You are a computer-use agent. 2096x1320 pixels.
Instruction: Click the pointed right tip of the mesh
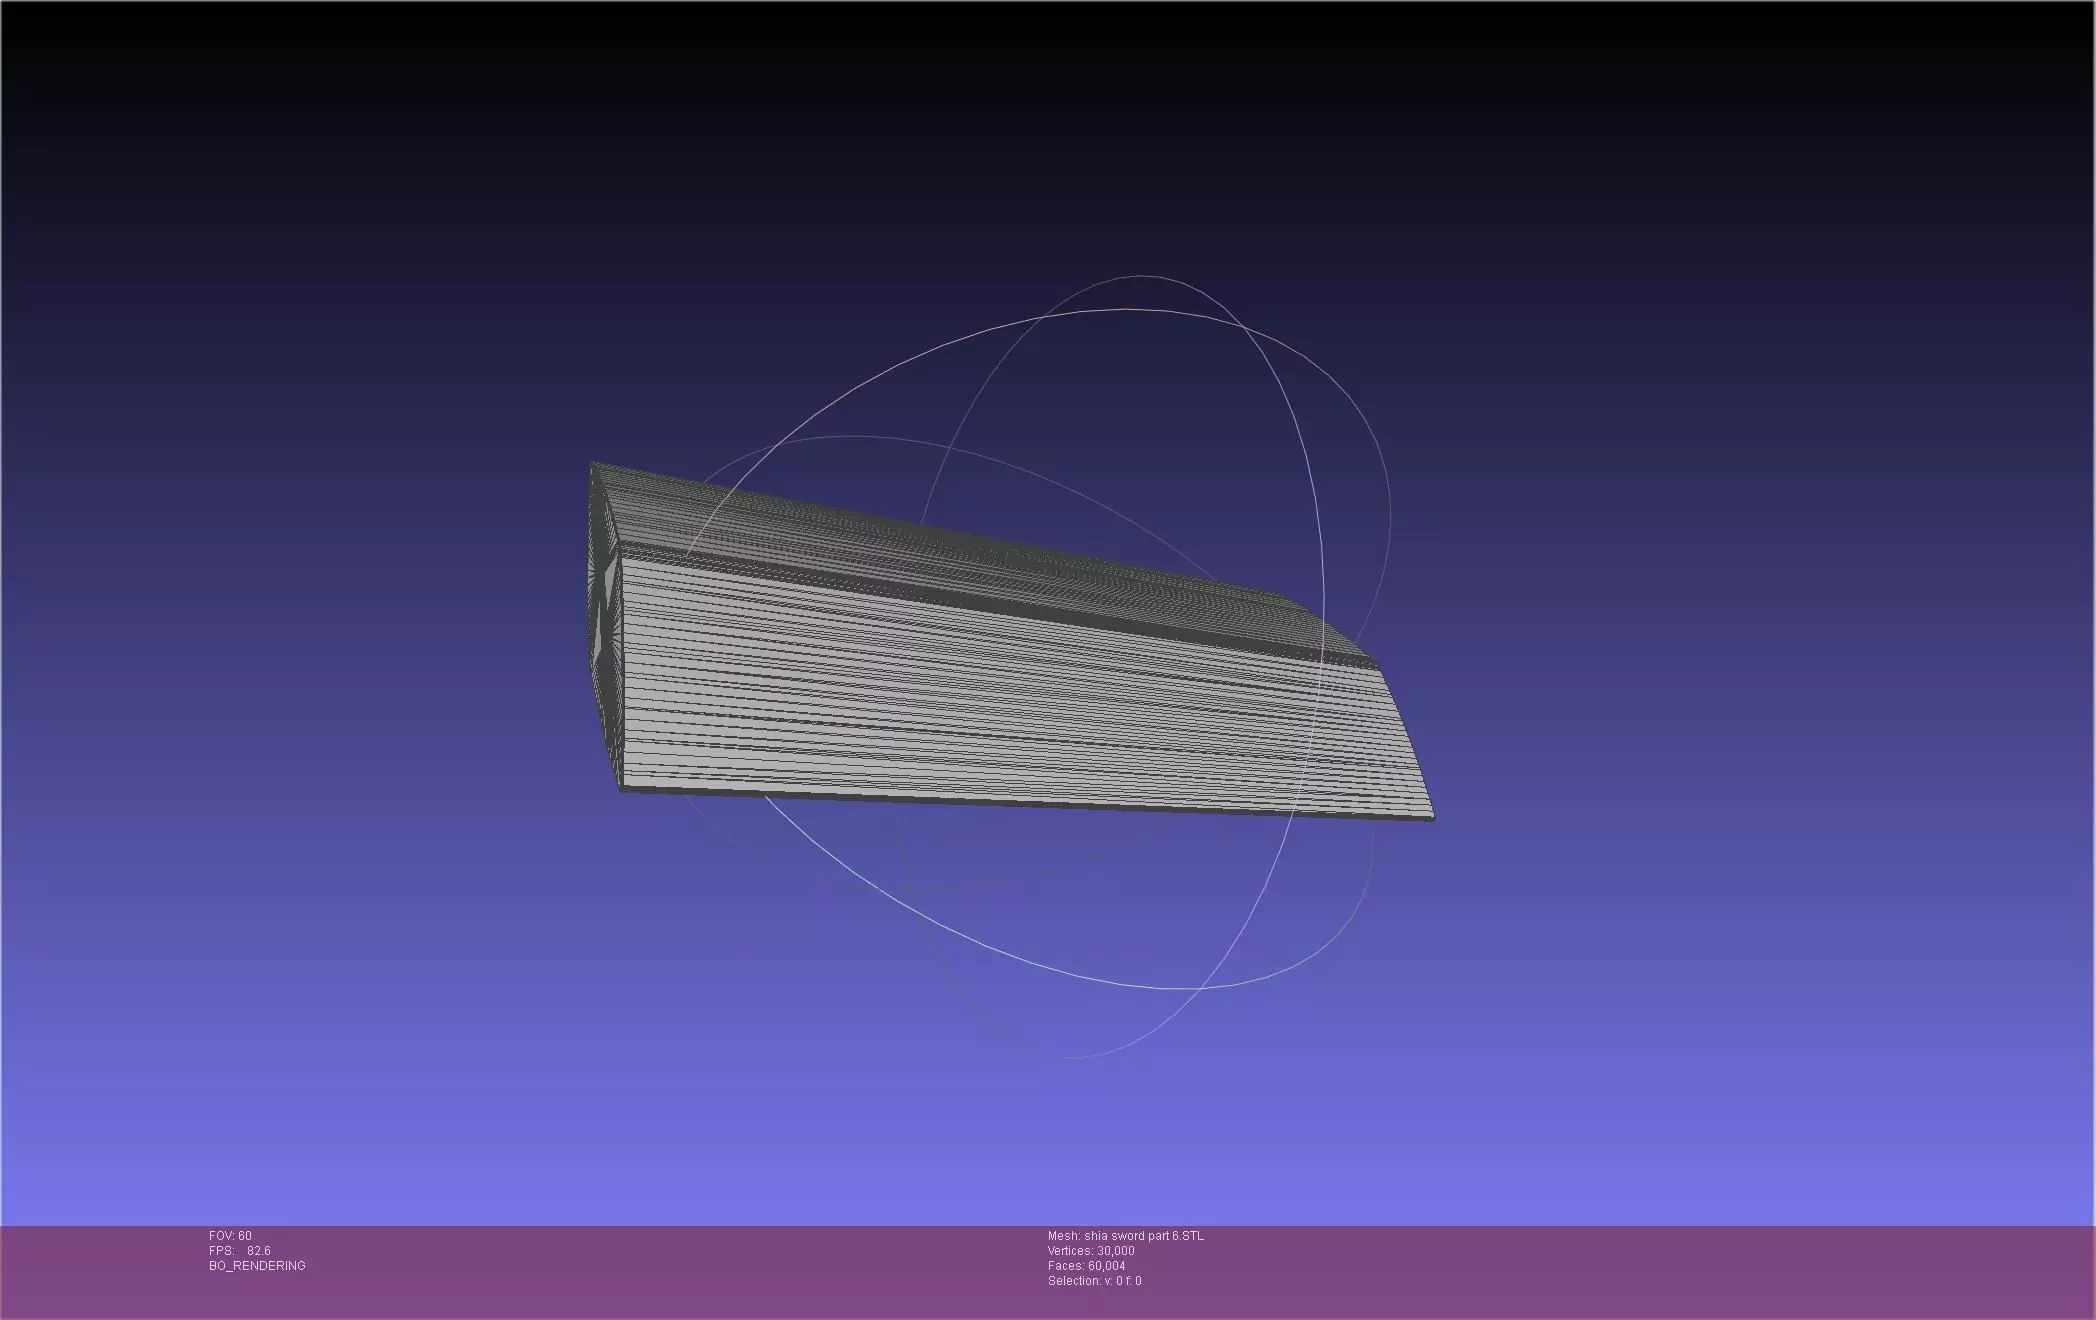(1432, 817)
